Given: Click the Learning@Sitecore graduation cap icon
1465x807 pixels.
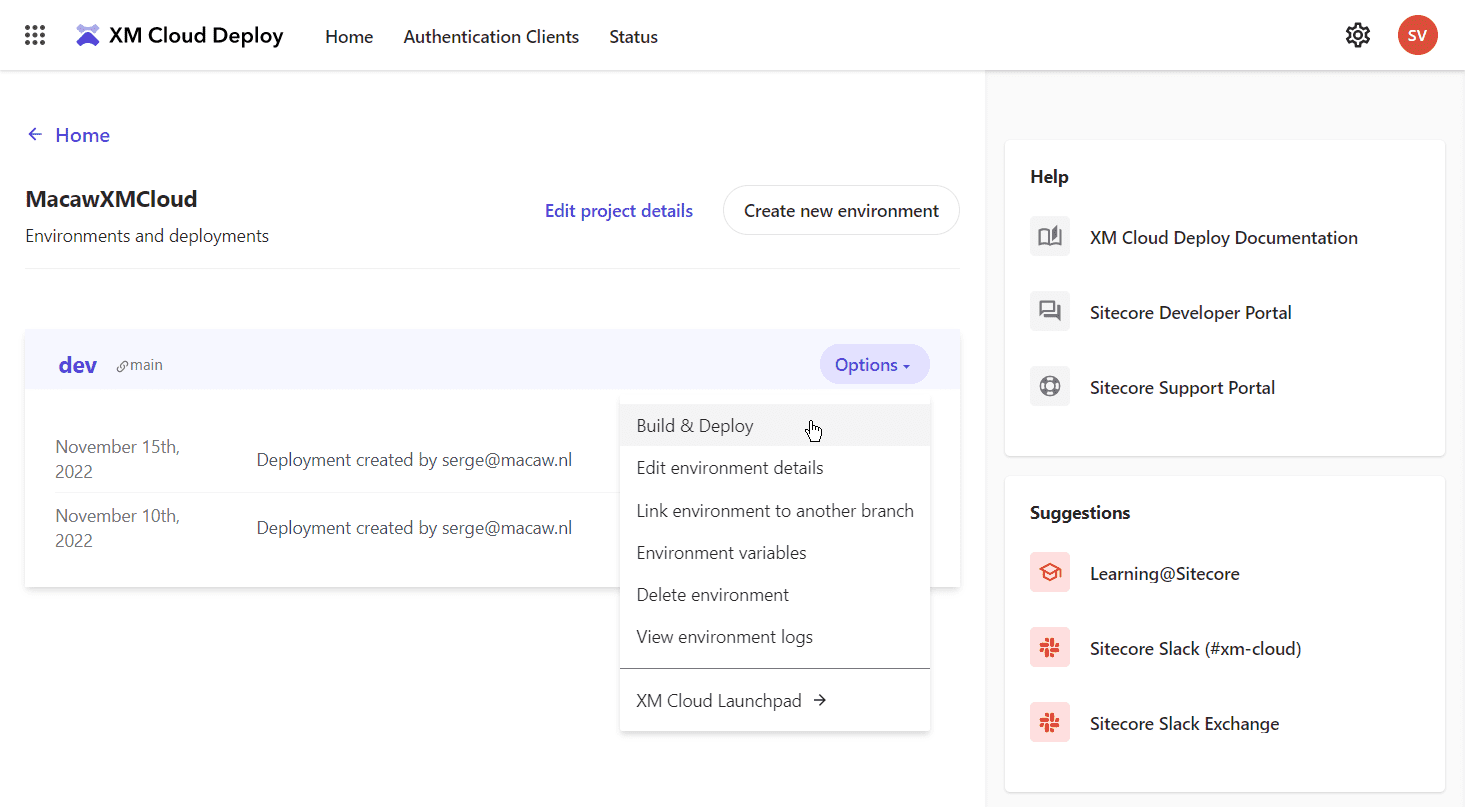Looking at the screenshot, I should [x=1050, y=573].
